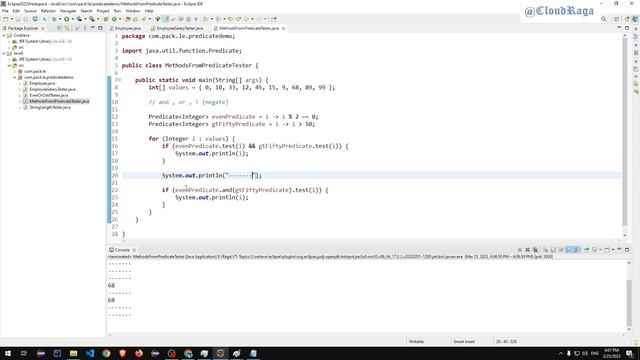Place cursor on code line 16
640x360 pixels.
tap(255, 146)
